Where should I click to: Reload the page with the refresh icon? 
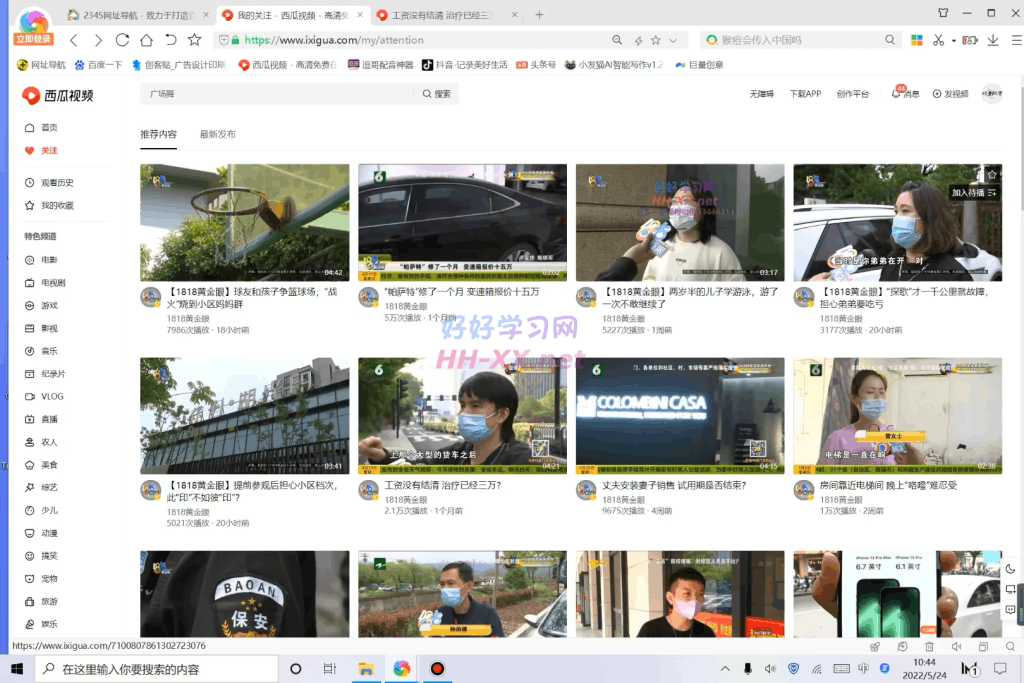click(x=122, y=40)
